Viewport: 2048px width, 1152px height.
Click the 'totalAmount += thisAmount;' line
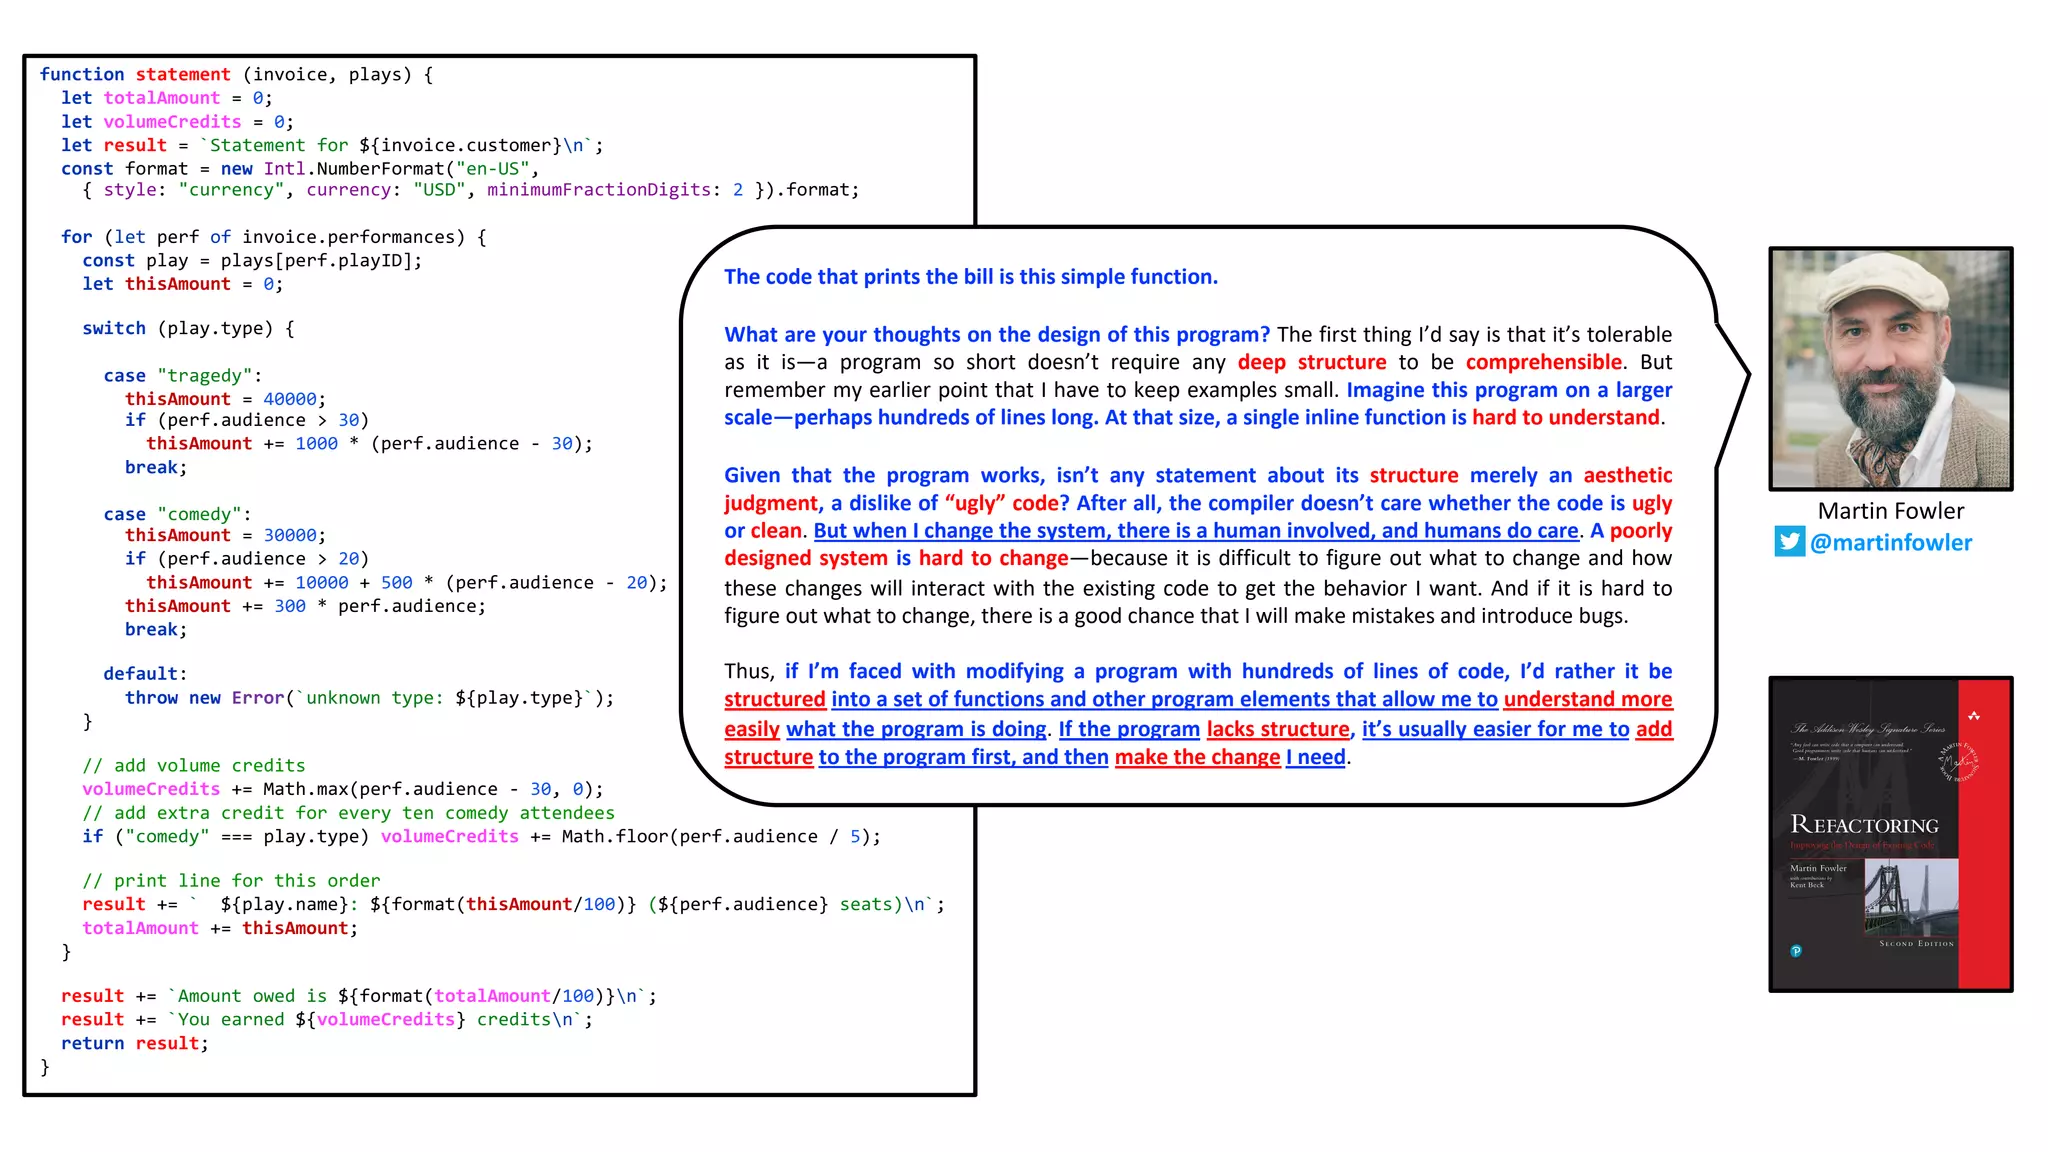click(x=220, y=928)
